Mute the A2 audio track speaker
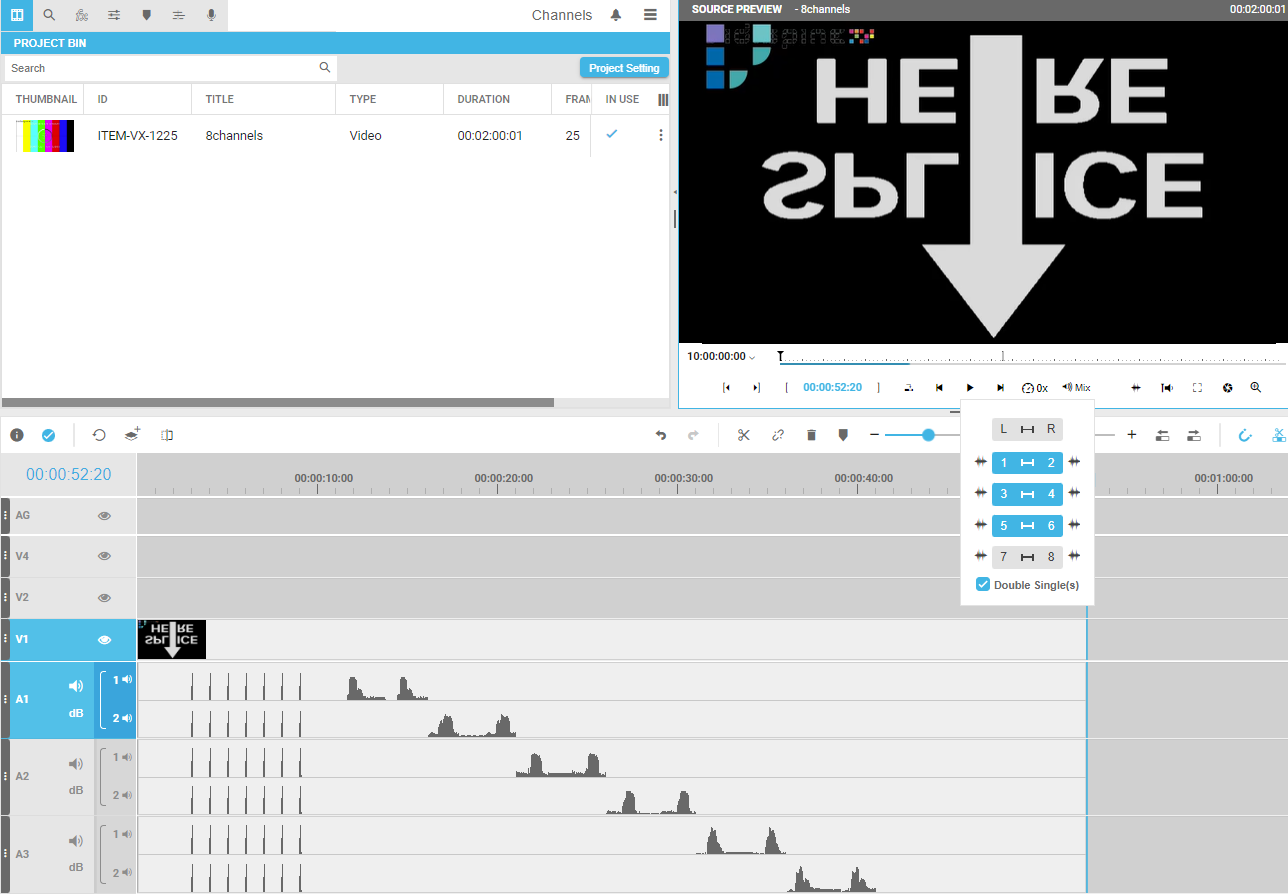 coord(76,764)
